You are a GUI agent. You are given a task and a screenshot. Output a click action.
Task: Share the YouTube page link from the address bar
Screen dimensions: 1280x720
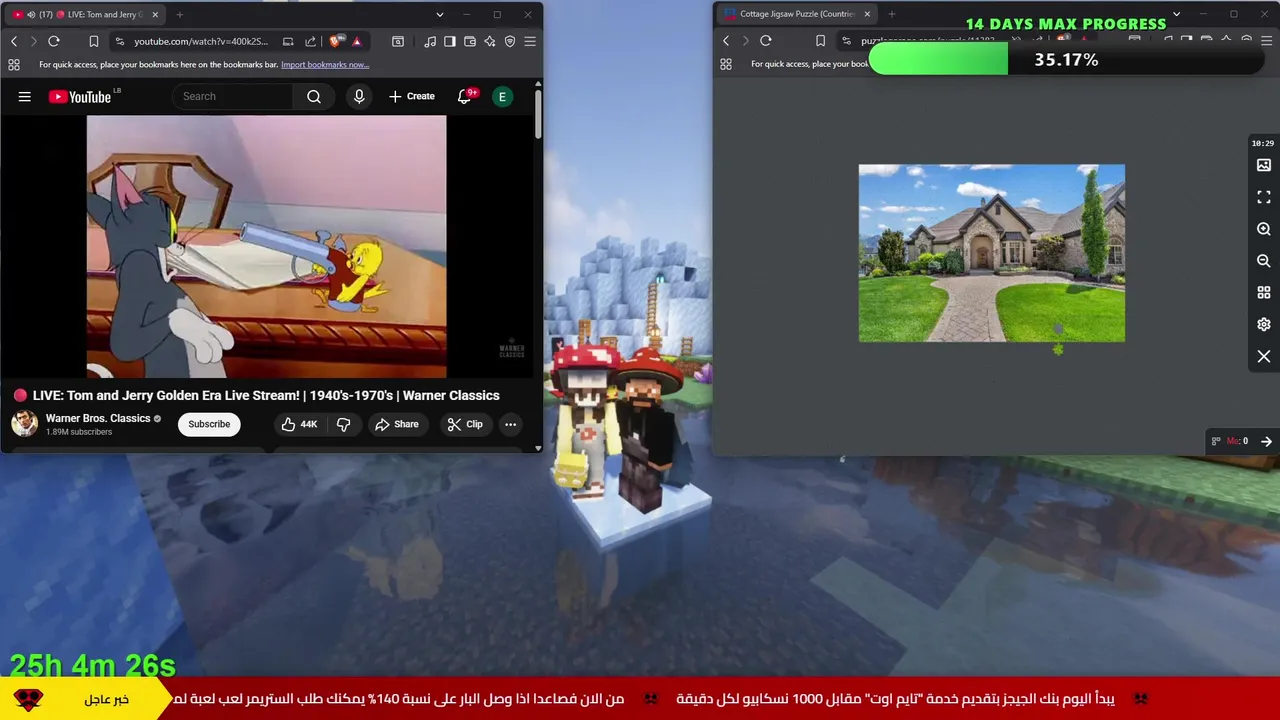pyautogui.click(x=310, y=41)
